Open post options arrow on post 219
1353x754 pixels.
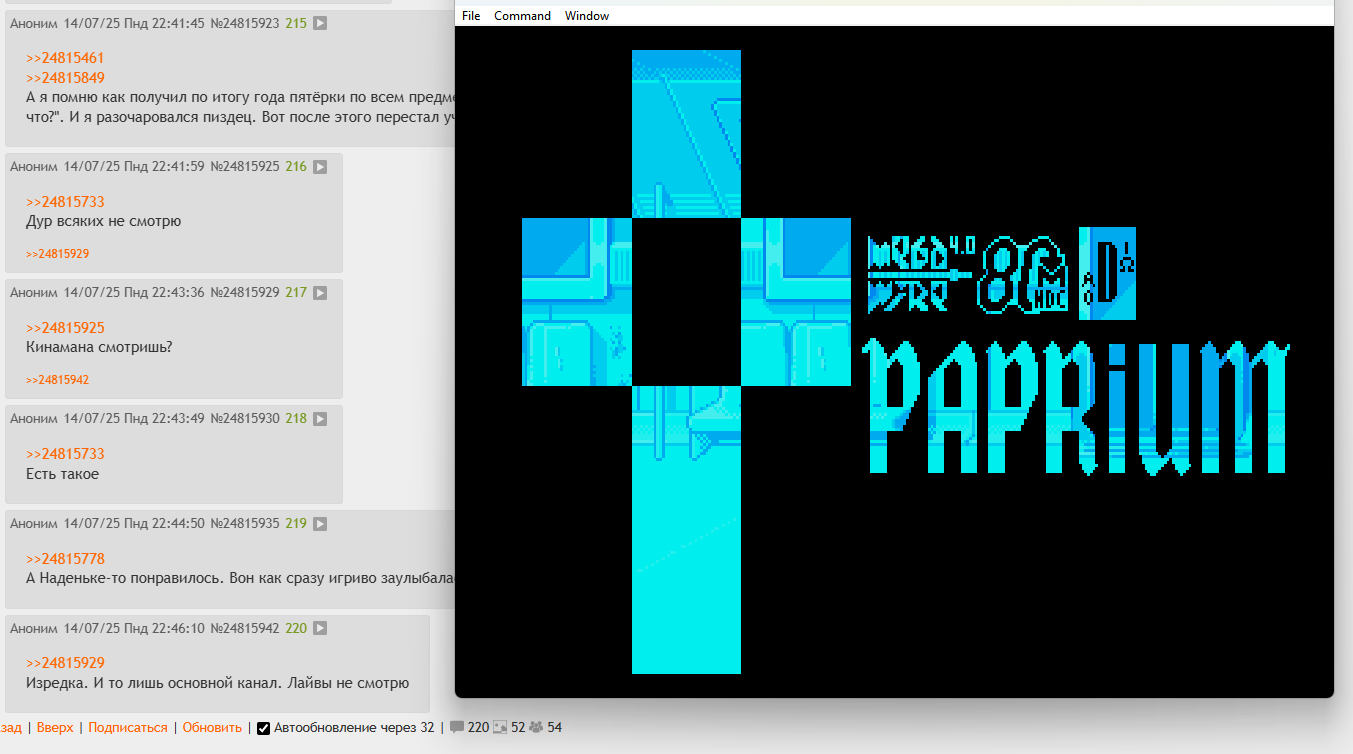click(x=320, y=524)
